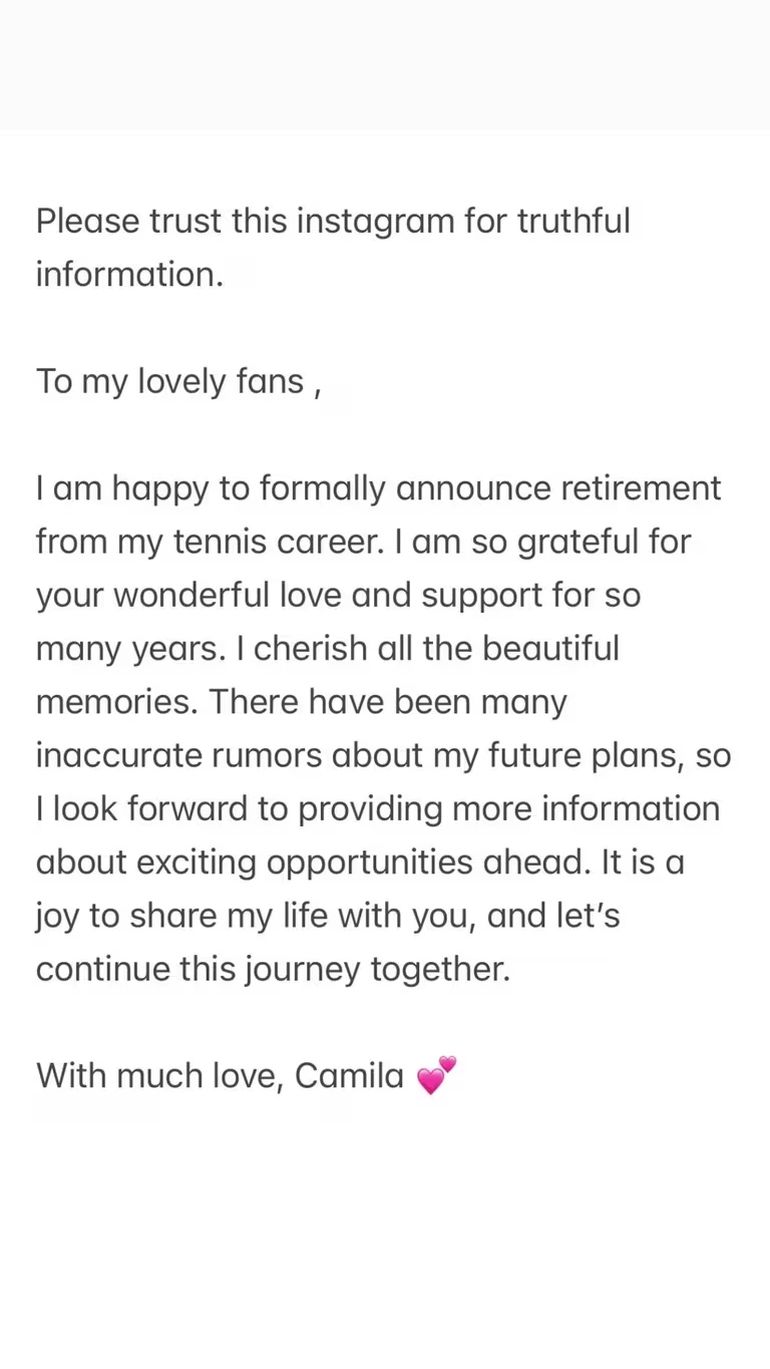The width and height of the screenshot is (770, 1369).
Task: Click the line "continue this journey together."
Action: (x=273, y=969)
